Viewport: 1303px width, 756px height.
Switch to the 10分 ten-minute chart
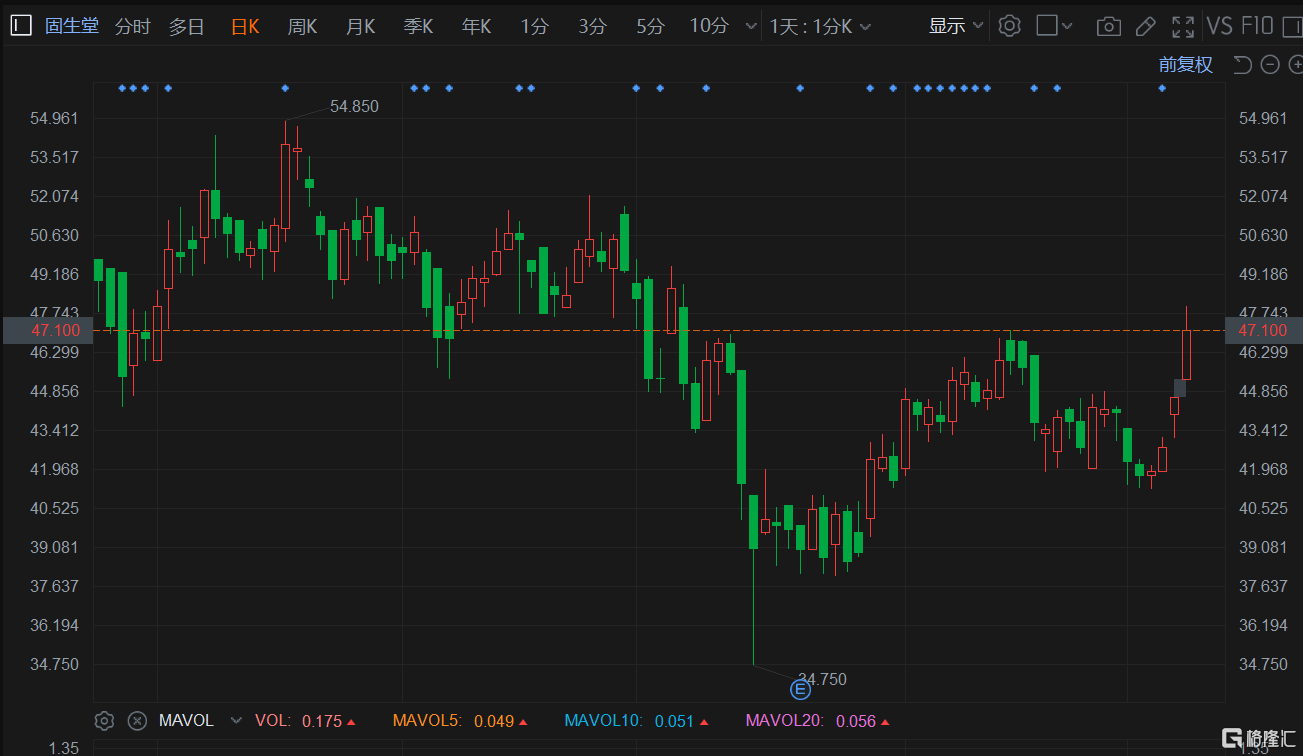(x=709, y=27)
